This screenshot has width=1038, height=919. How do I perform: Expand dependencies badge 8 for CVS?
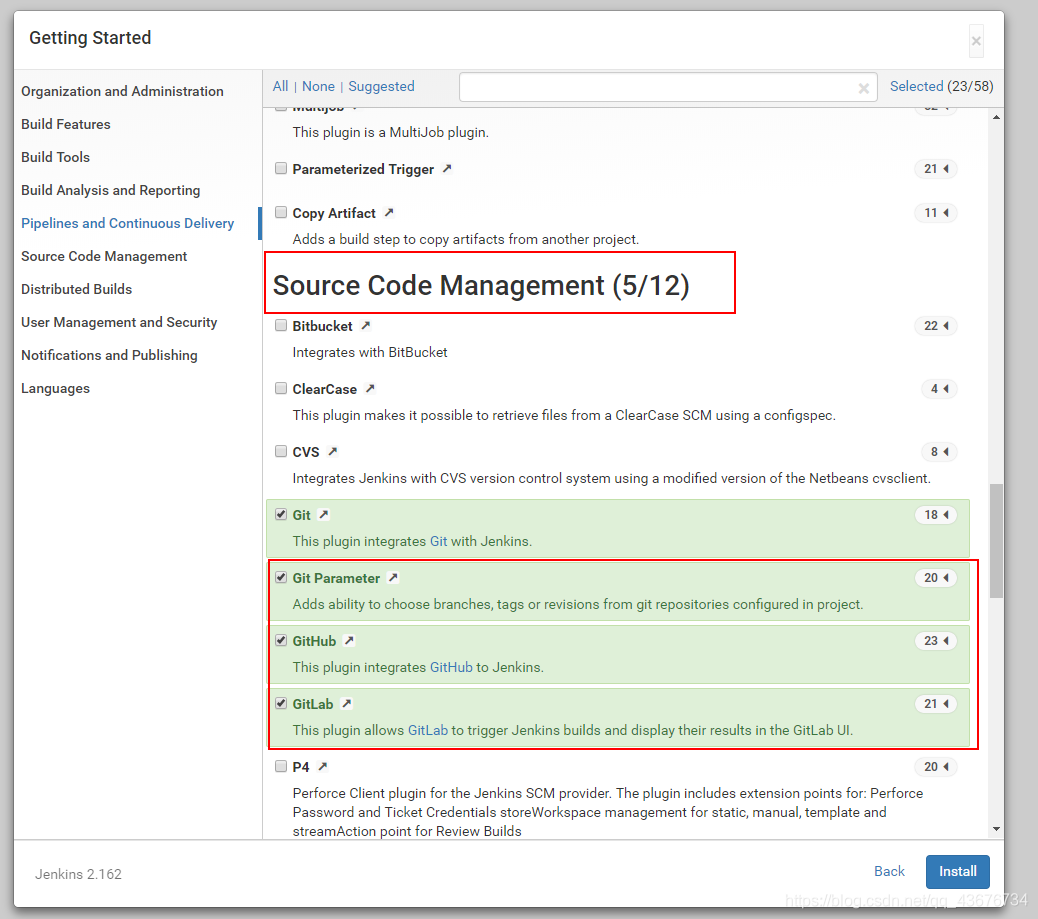pyautogui.click(x=939, y=452)
